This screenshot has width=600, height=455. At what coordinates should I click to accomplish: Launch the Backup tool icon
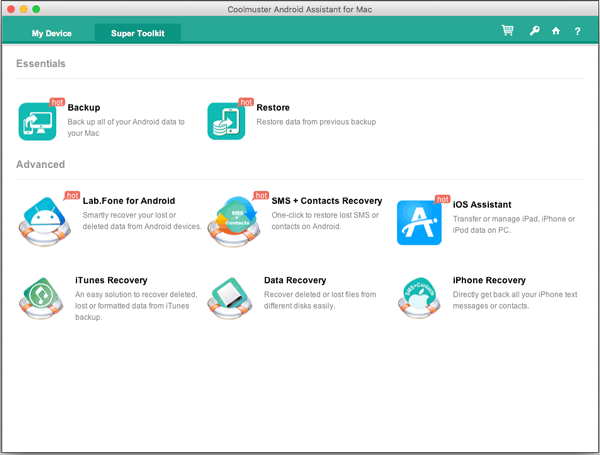38,121
